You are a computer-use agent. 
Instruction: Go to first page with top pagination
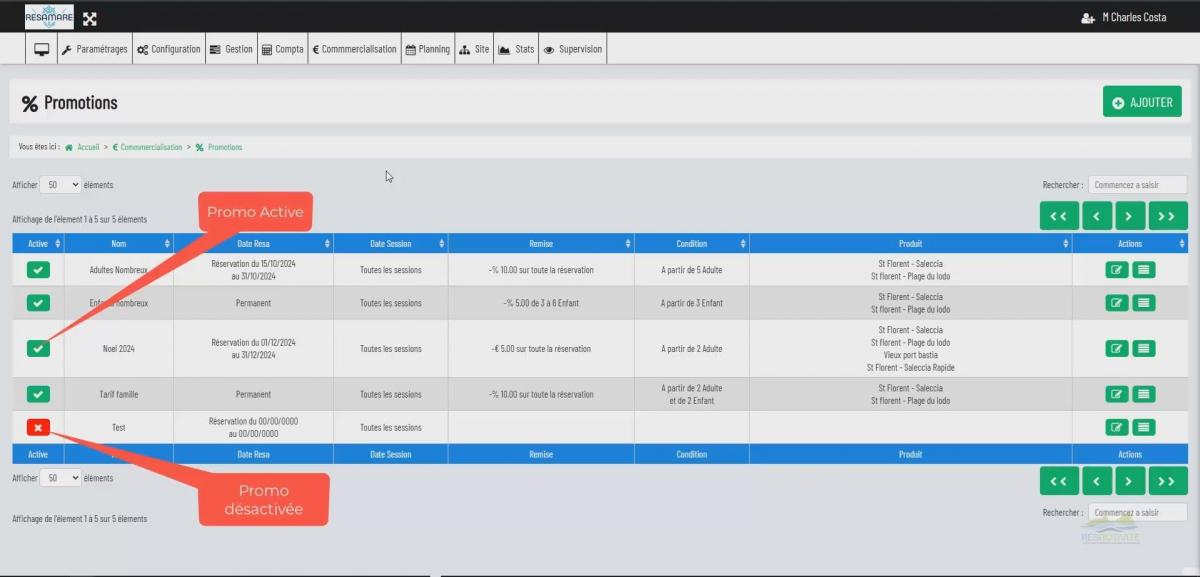(1059, 216)
